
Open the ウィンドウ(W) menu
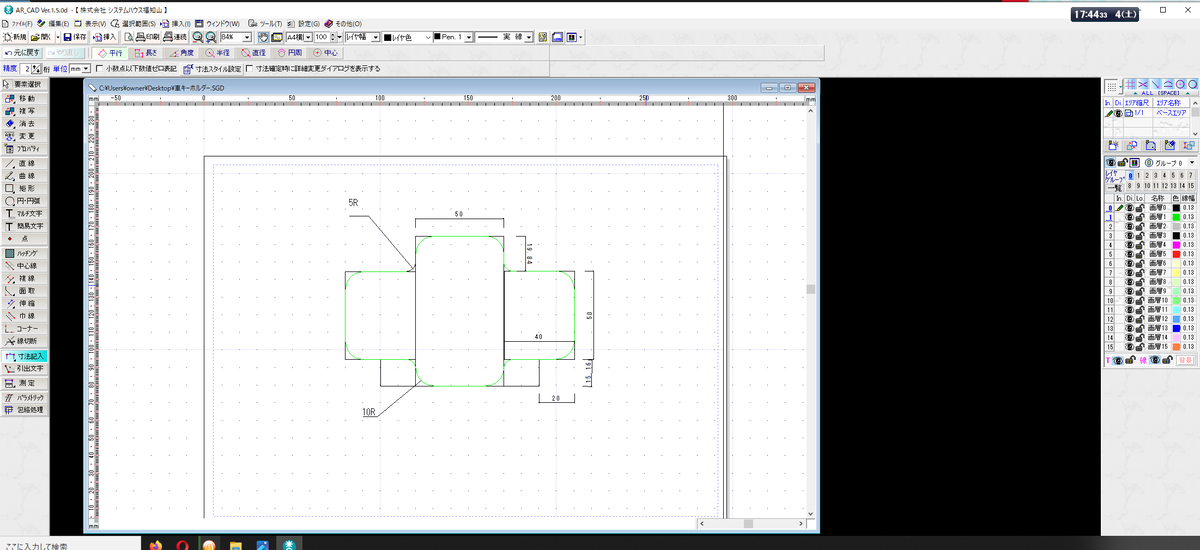point(218,22)
